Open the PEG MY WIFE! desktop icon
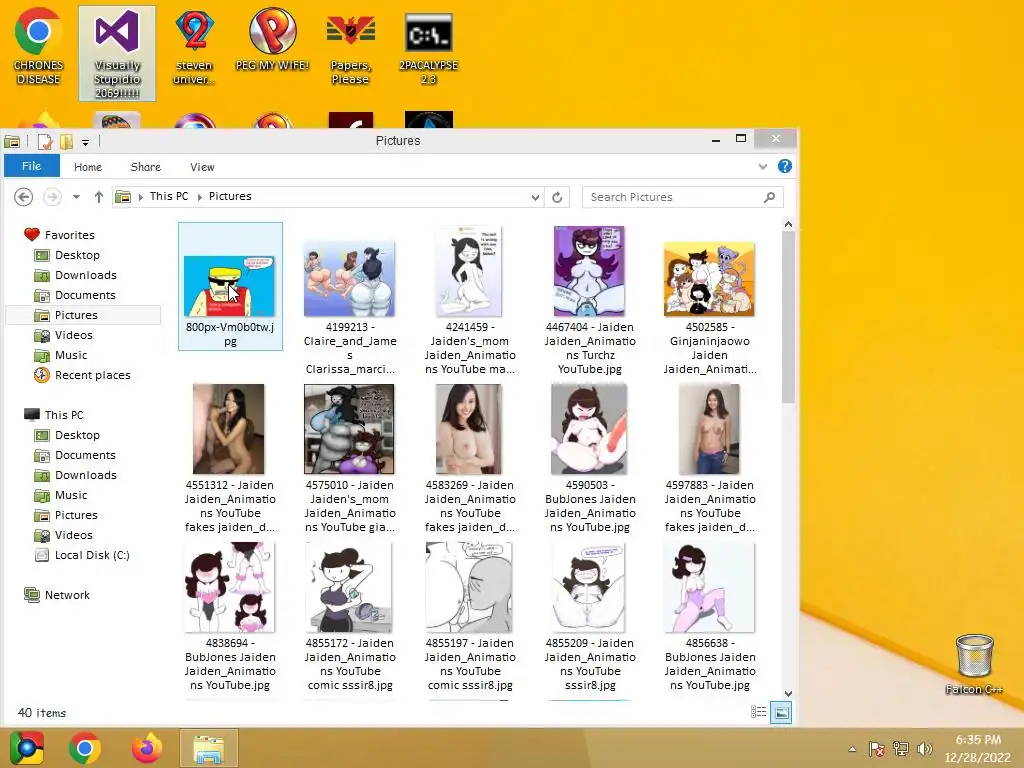The width and height of the screenshot is (1024, 768). (x=272, y=39)
